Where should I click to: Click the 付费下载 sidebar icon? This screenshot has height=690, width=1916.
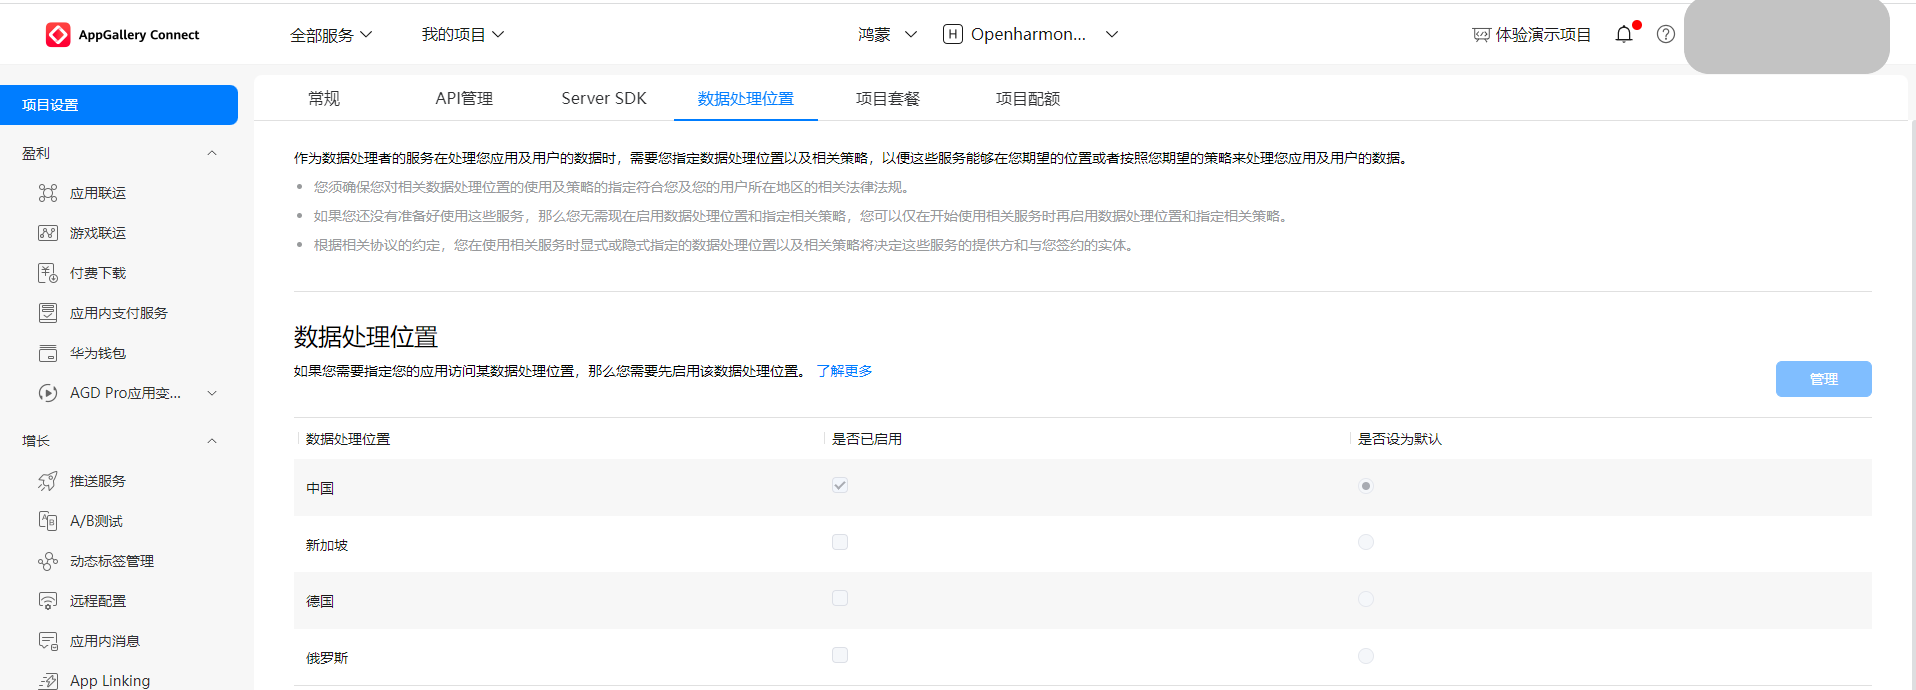click(x=48, y=273)
